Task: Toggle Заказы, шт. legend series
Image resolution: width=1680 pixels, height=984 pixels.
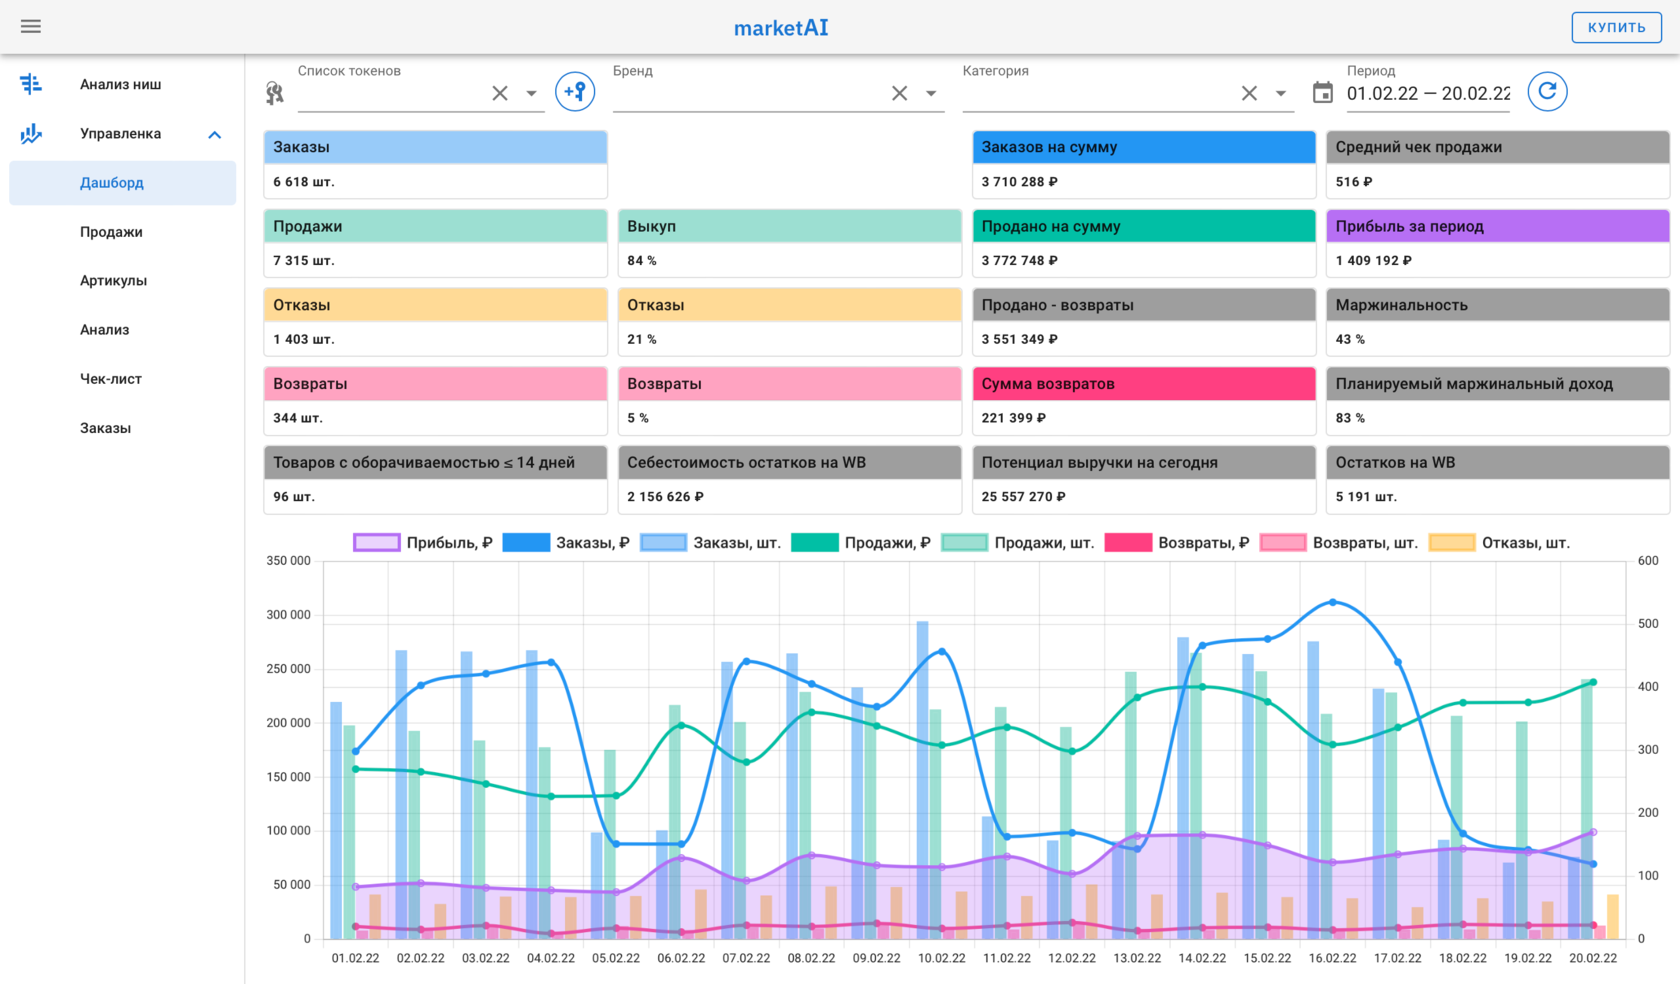Action: click(x=710, y=543)
